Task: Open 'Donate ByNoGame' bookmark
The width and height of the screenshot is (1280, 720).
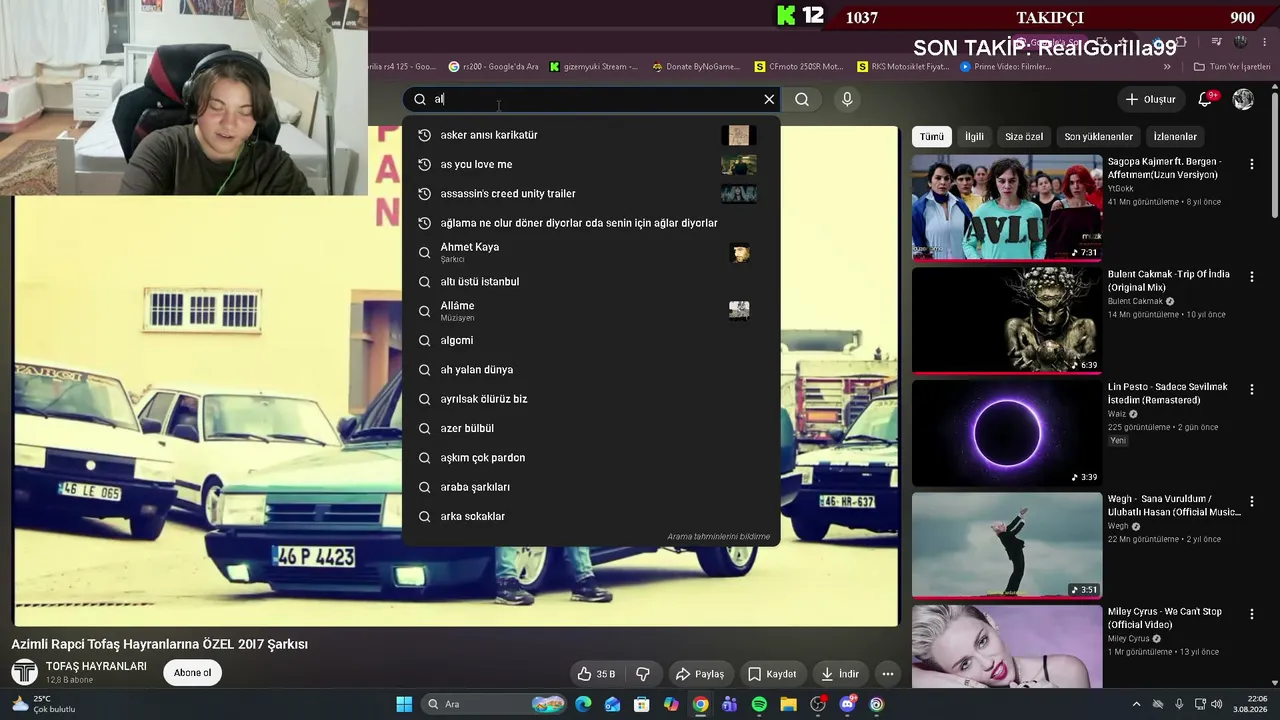Action: click(696, 67)
